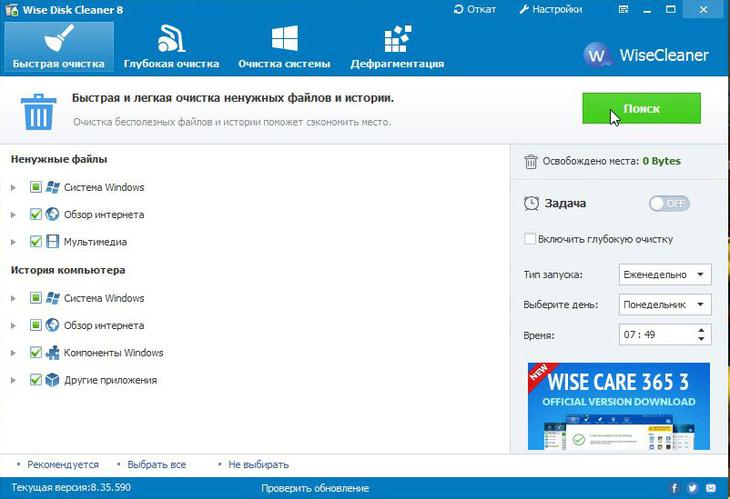Image resolution: width=730 pixels, height=499 pixels.
Task: Click the История компьютера heading
Action: tap(68, 270)
